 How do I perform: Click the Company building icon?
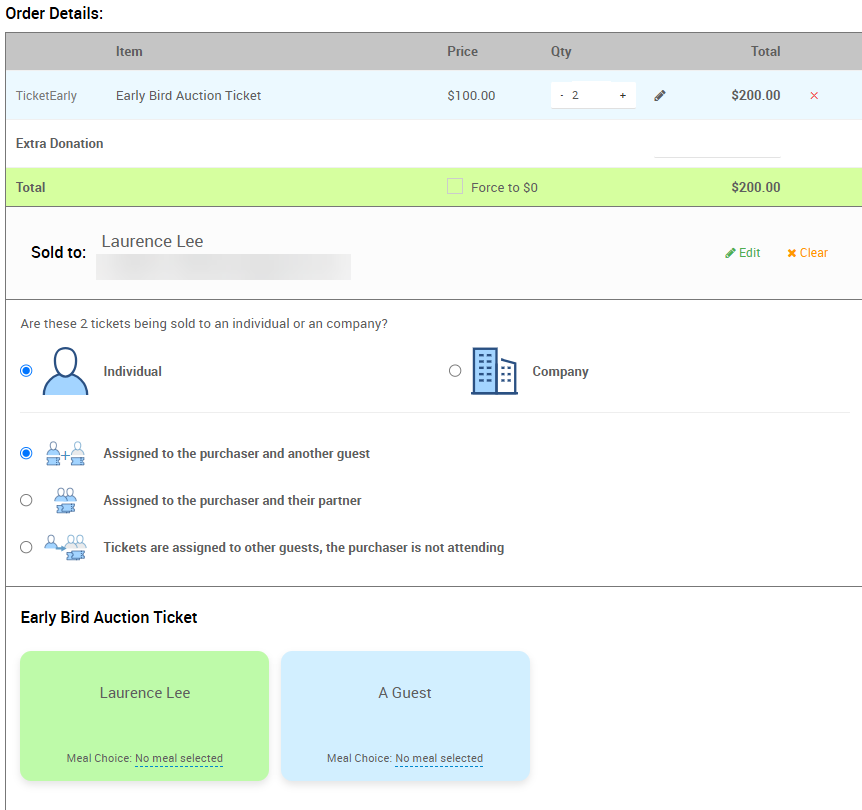pos(494,371)
